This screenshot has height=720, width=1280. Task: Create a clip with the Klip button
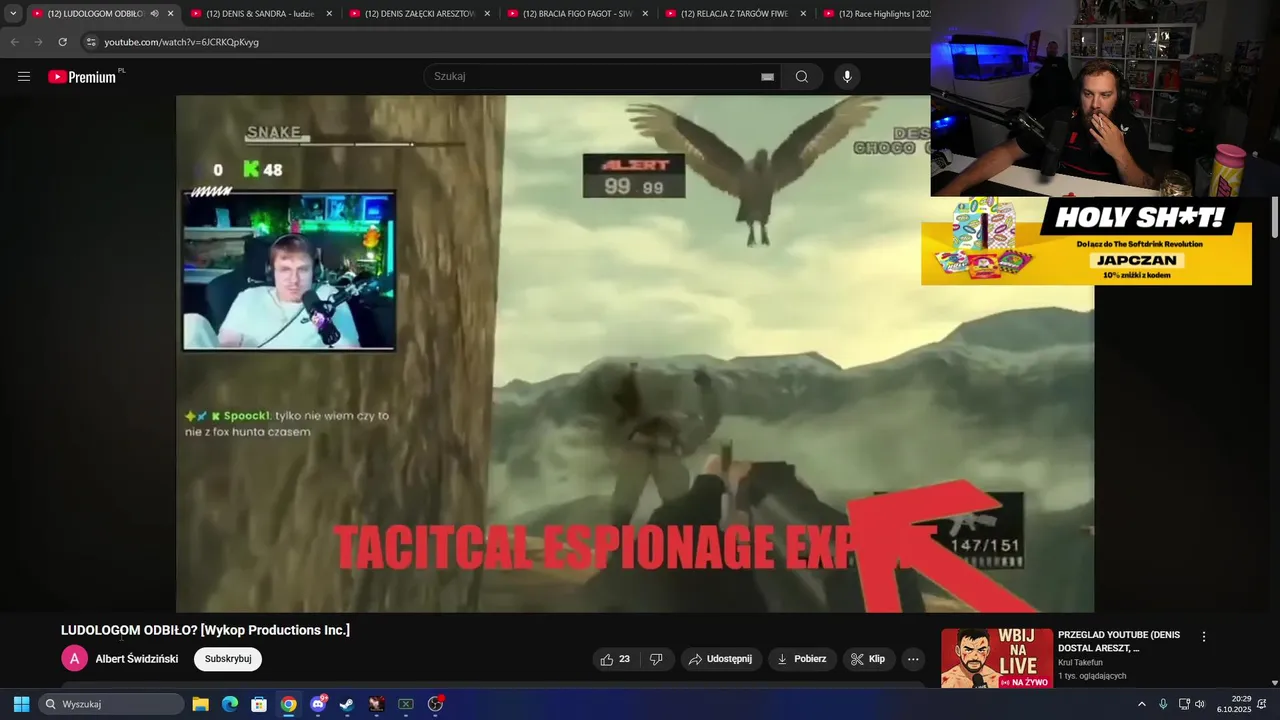868,659
